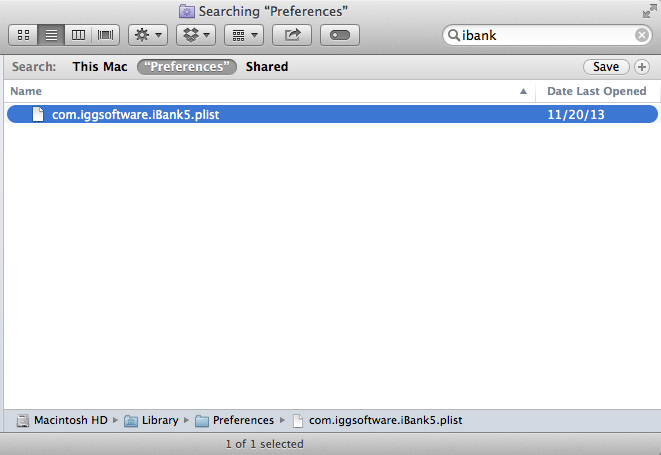
Task: Click the plist document icon in path bar
Action: point(298,421)
